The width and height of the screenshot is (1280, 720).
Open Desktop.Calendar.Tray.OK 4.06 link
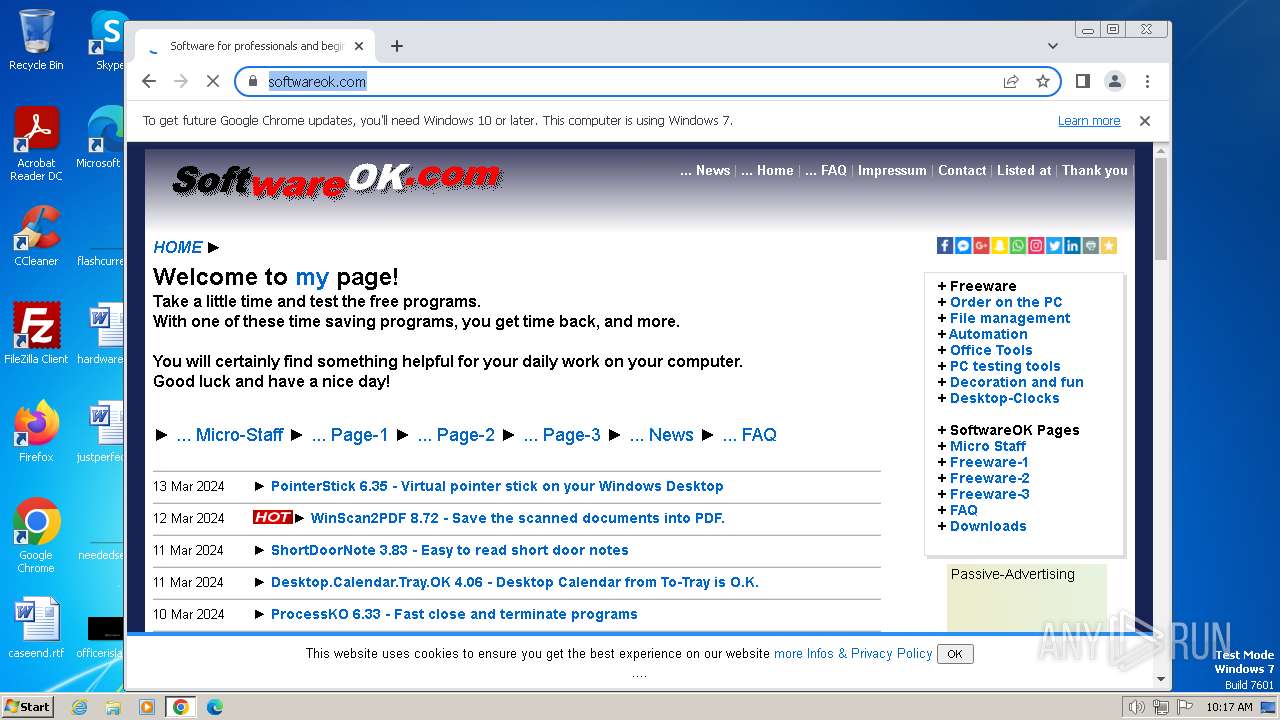[x=515, y=582]
